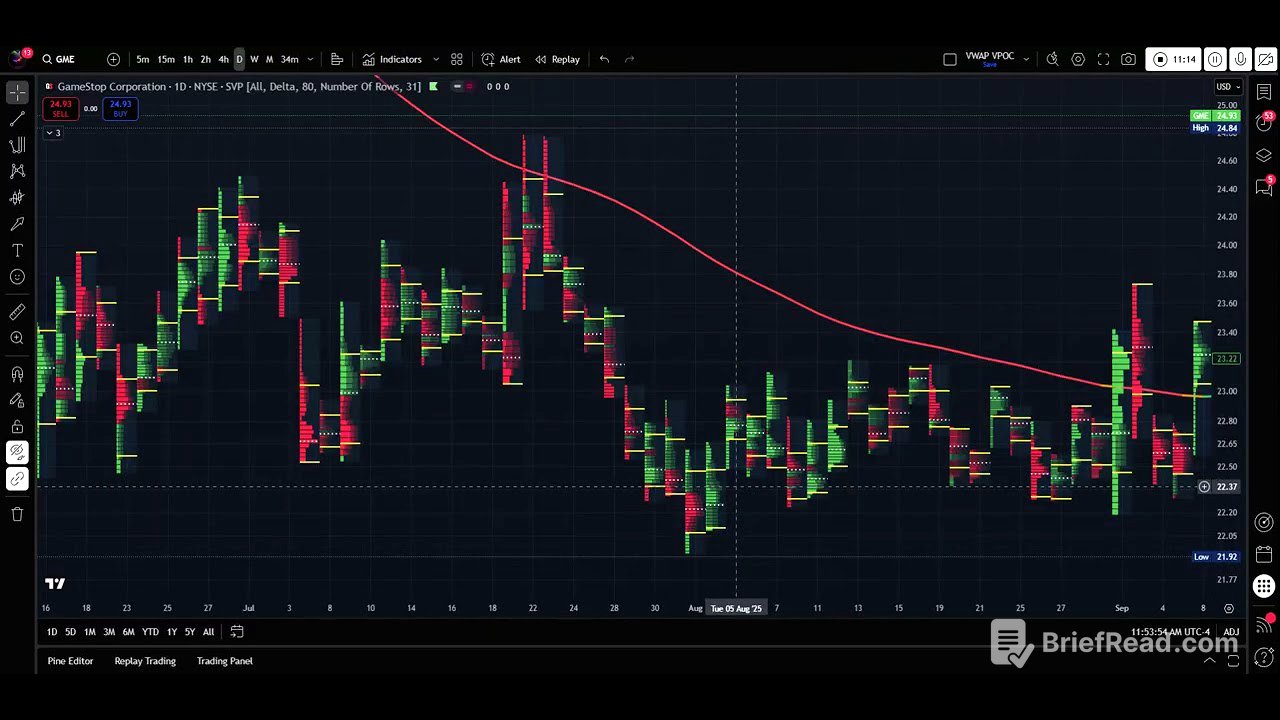Select the 4h timeframe
Screen dimensions: 1280x720
(x=223, y=59)
